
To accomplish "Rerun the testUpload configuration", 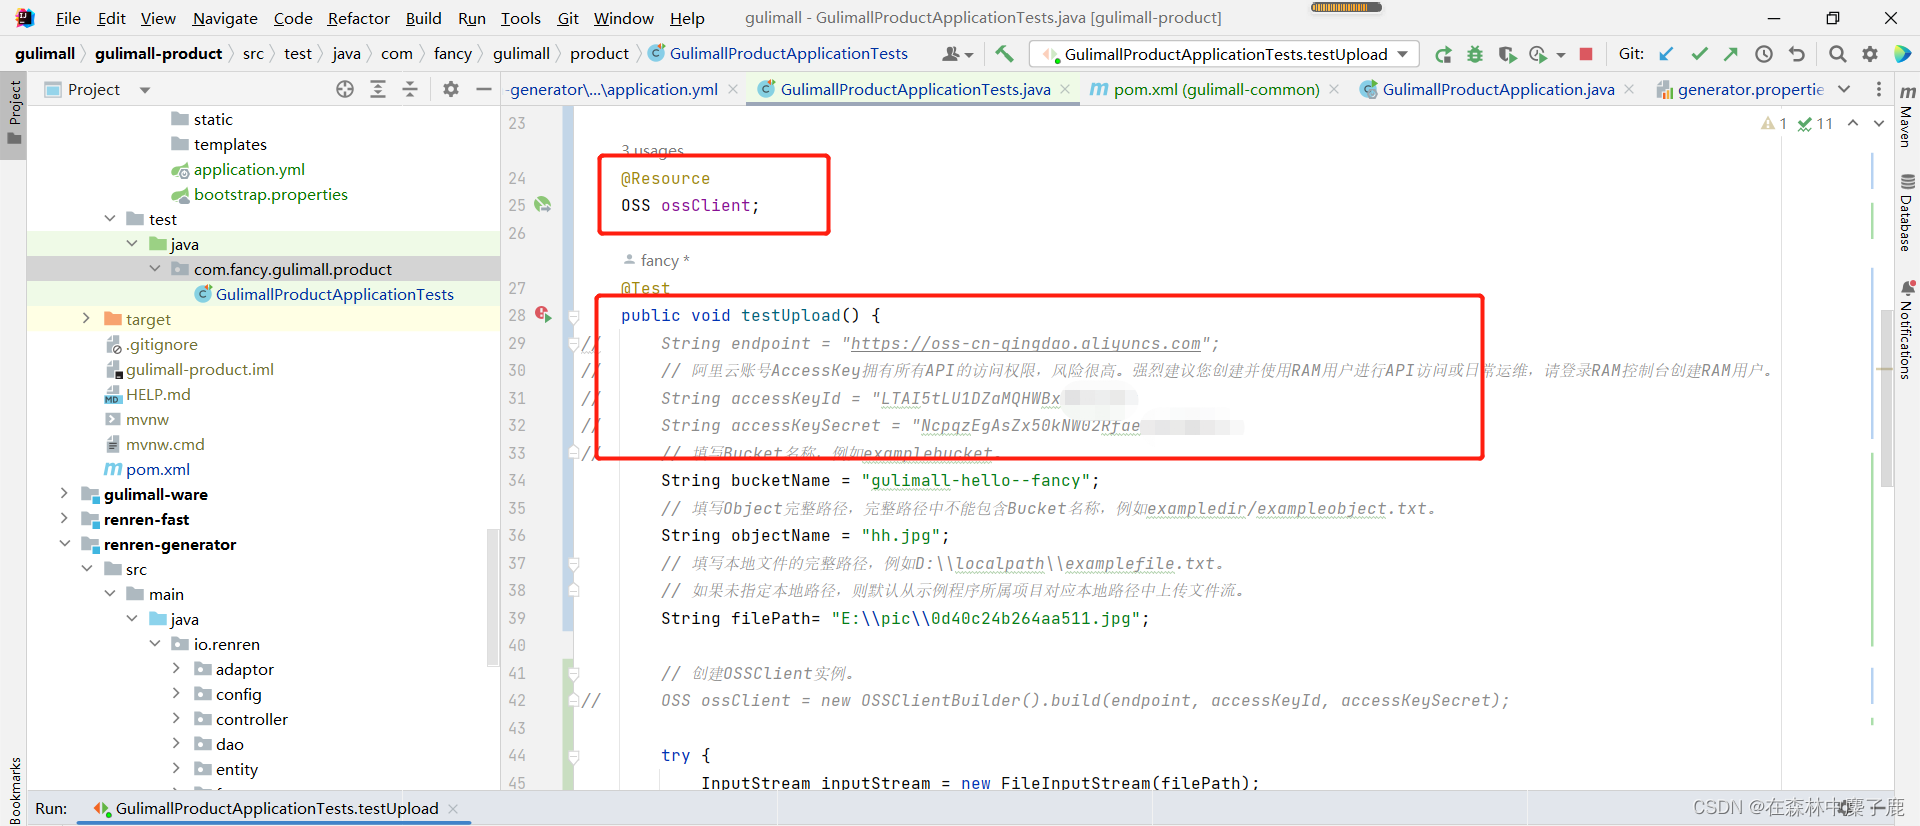I will [1443, 54].
